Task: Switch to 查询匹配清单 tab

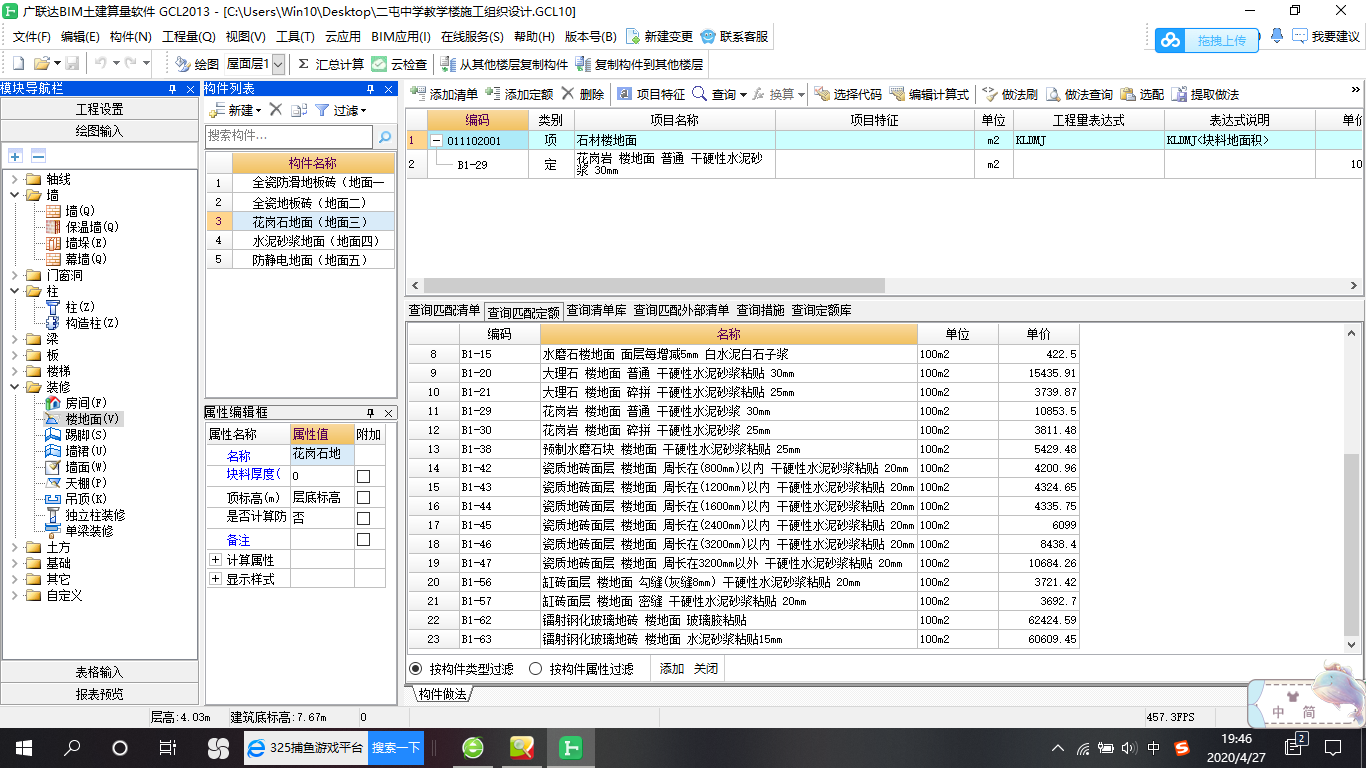Action: (x=444, y=310)
